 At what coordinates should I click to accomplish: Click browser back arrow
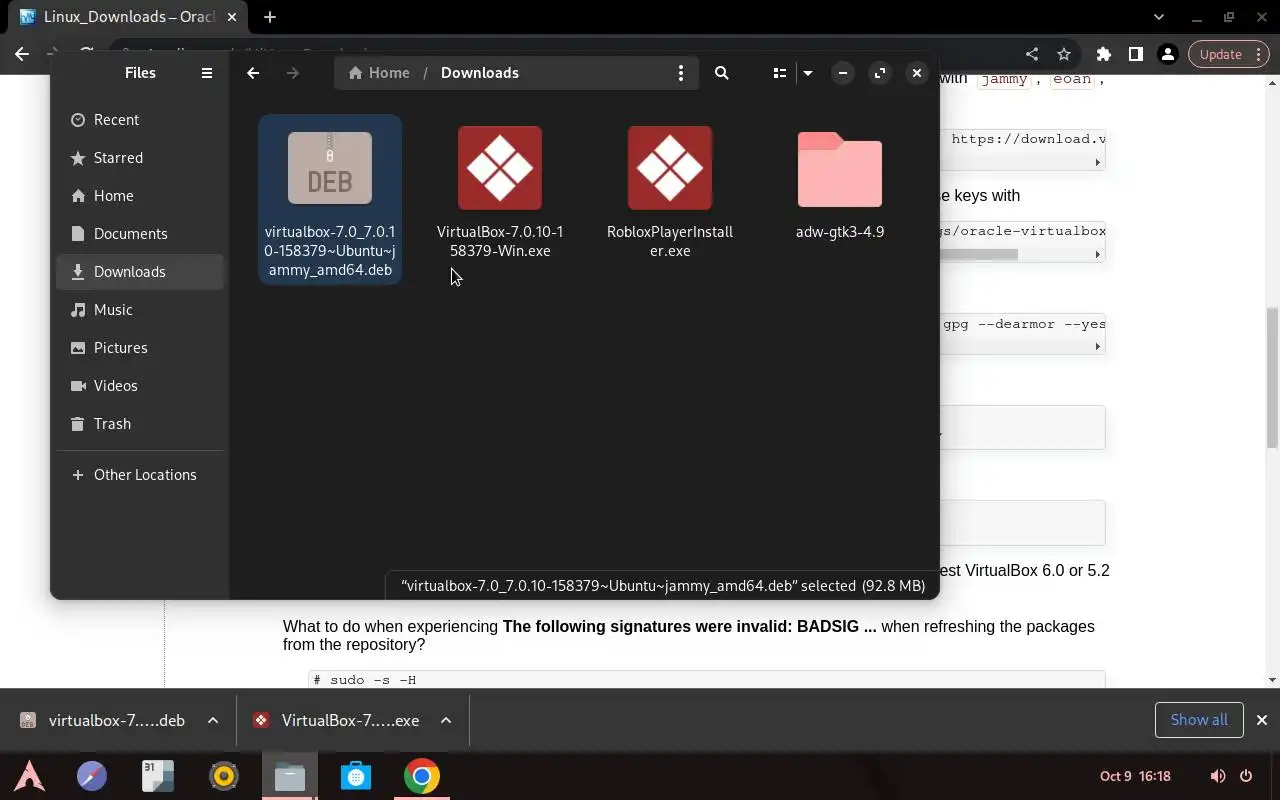pyautogui.click(x=22, y=54)
